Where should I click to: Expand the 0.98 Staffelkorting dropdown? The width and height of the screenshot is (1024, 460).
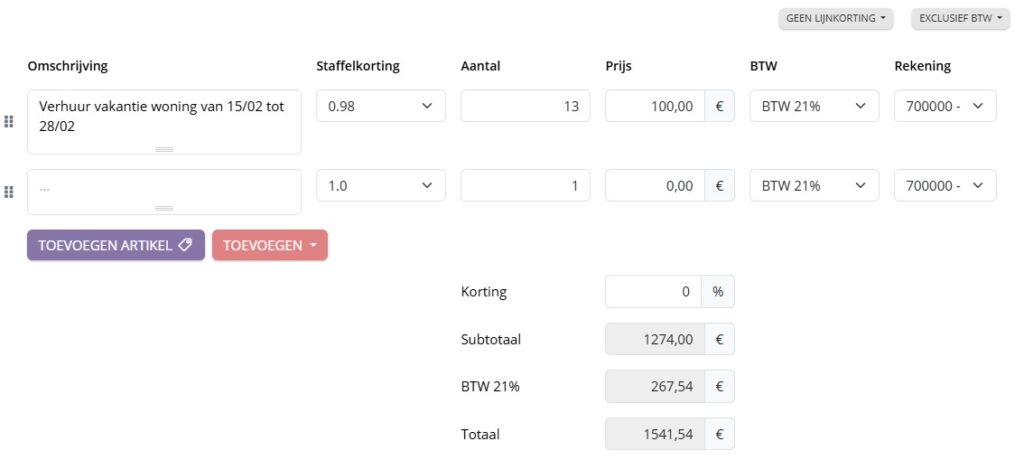(x=380, y=106)
